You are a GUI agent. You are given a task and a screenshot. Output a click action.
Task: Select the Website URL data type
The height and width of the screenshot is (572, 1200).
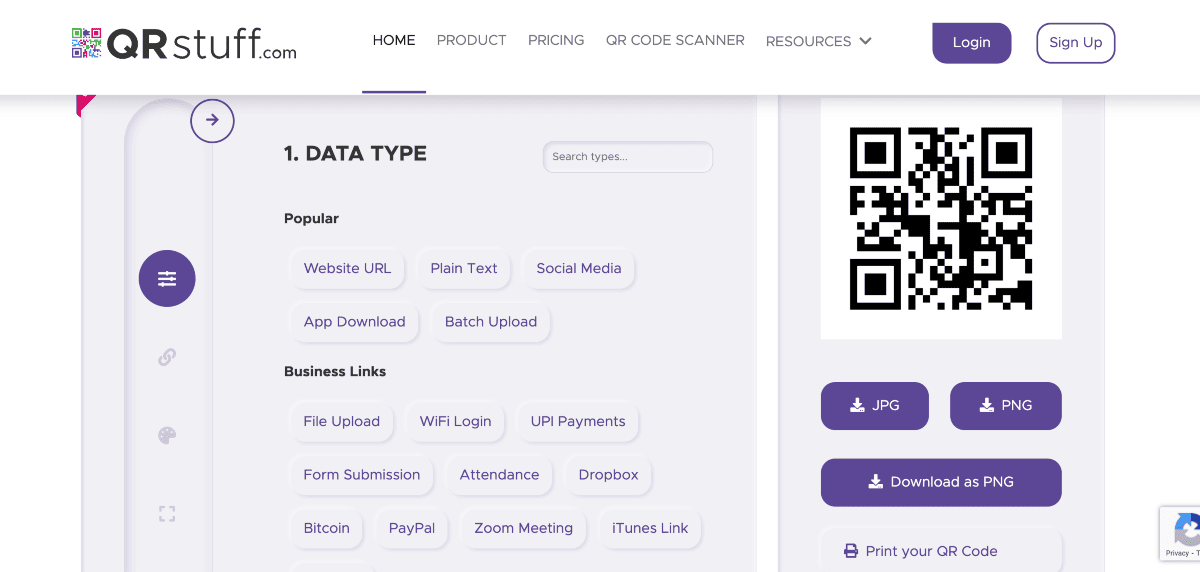pyautogui.click(x=347, y=268)
